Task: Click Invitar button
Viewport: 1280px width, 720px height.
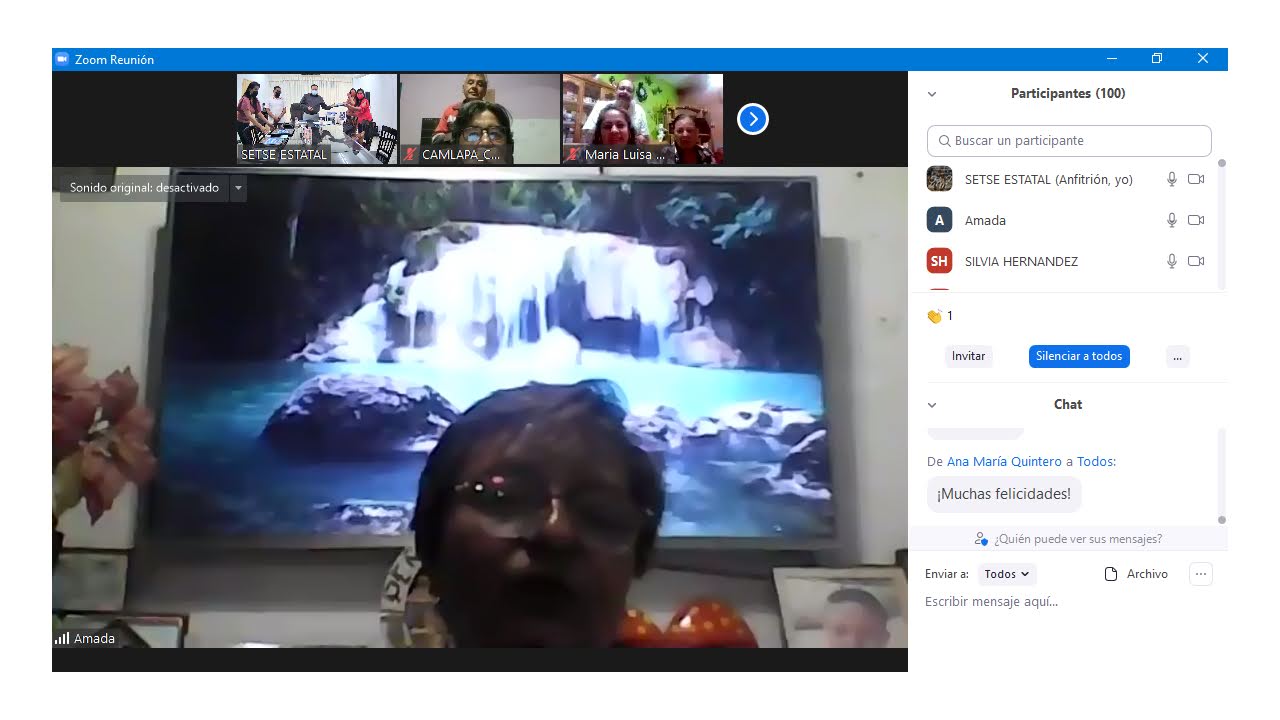Action: 968,356
